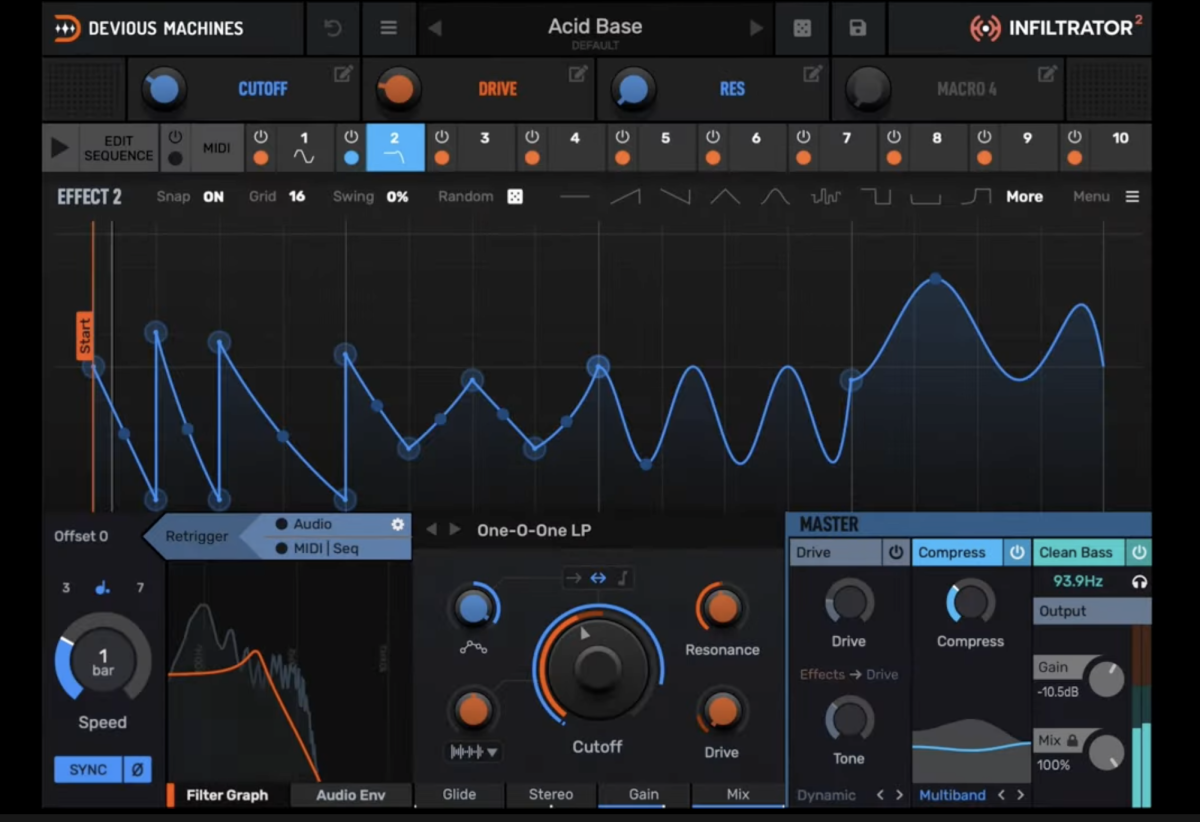Image resolution: width=1200 pixels, height=822 pixels.
Task: Go to the next preset arrow
Action: click(757, 28)
